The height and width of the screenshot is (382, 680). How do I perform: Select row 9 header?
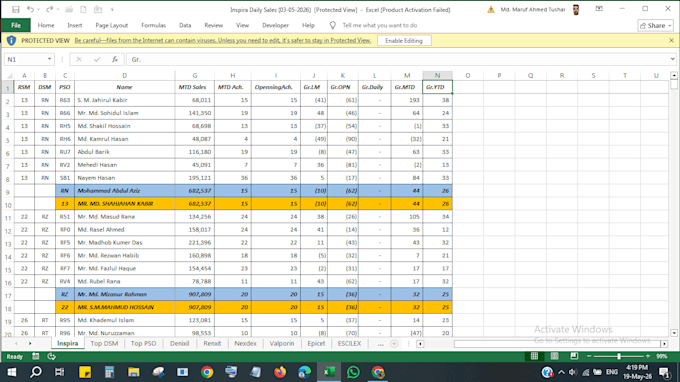[8, 191]
